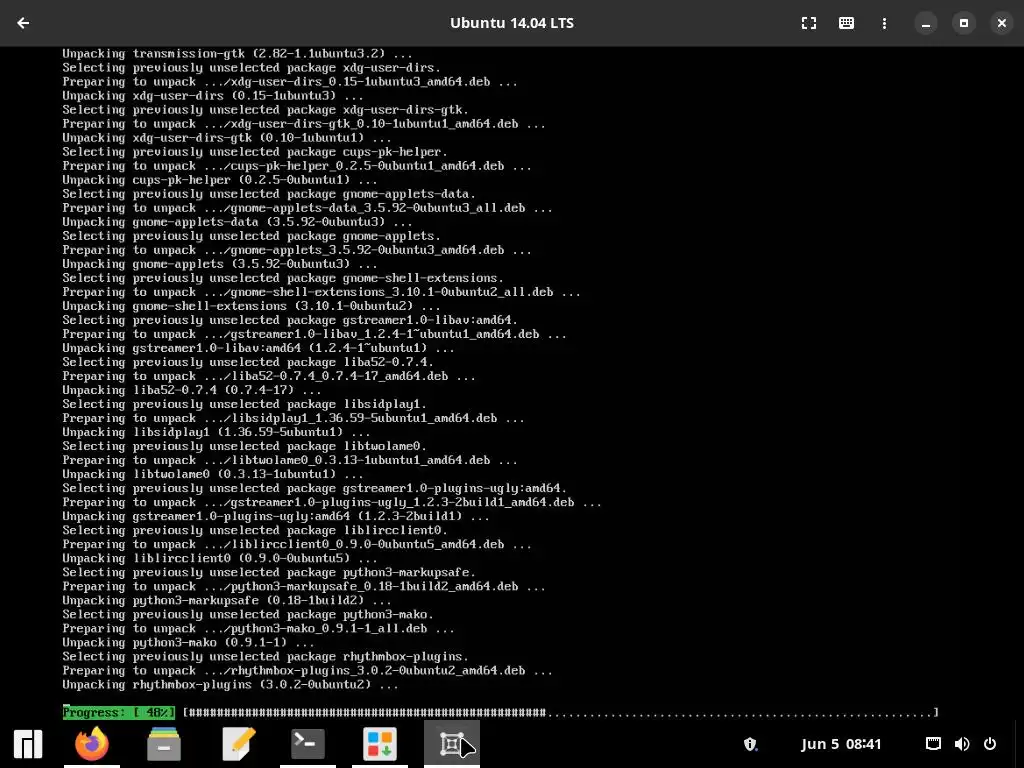This screenshot has height=768, width=1024.
Task: Click 'Unpacking transmission-gtk' line
Action: 237,54
